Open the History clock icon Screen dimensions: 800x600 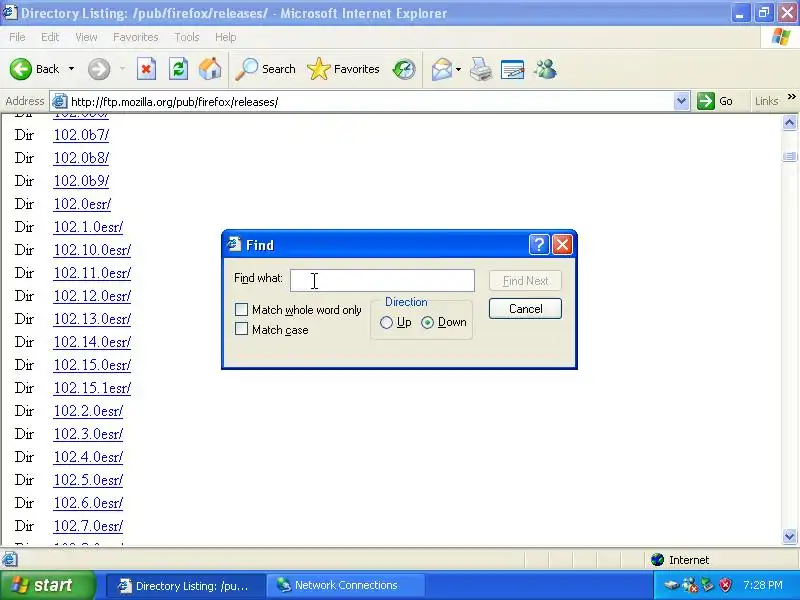pos(404,69)
